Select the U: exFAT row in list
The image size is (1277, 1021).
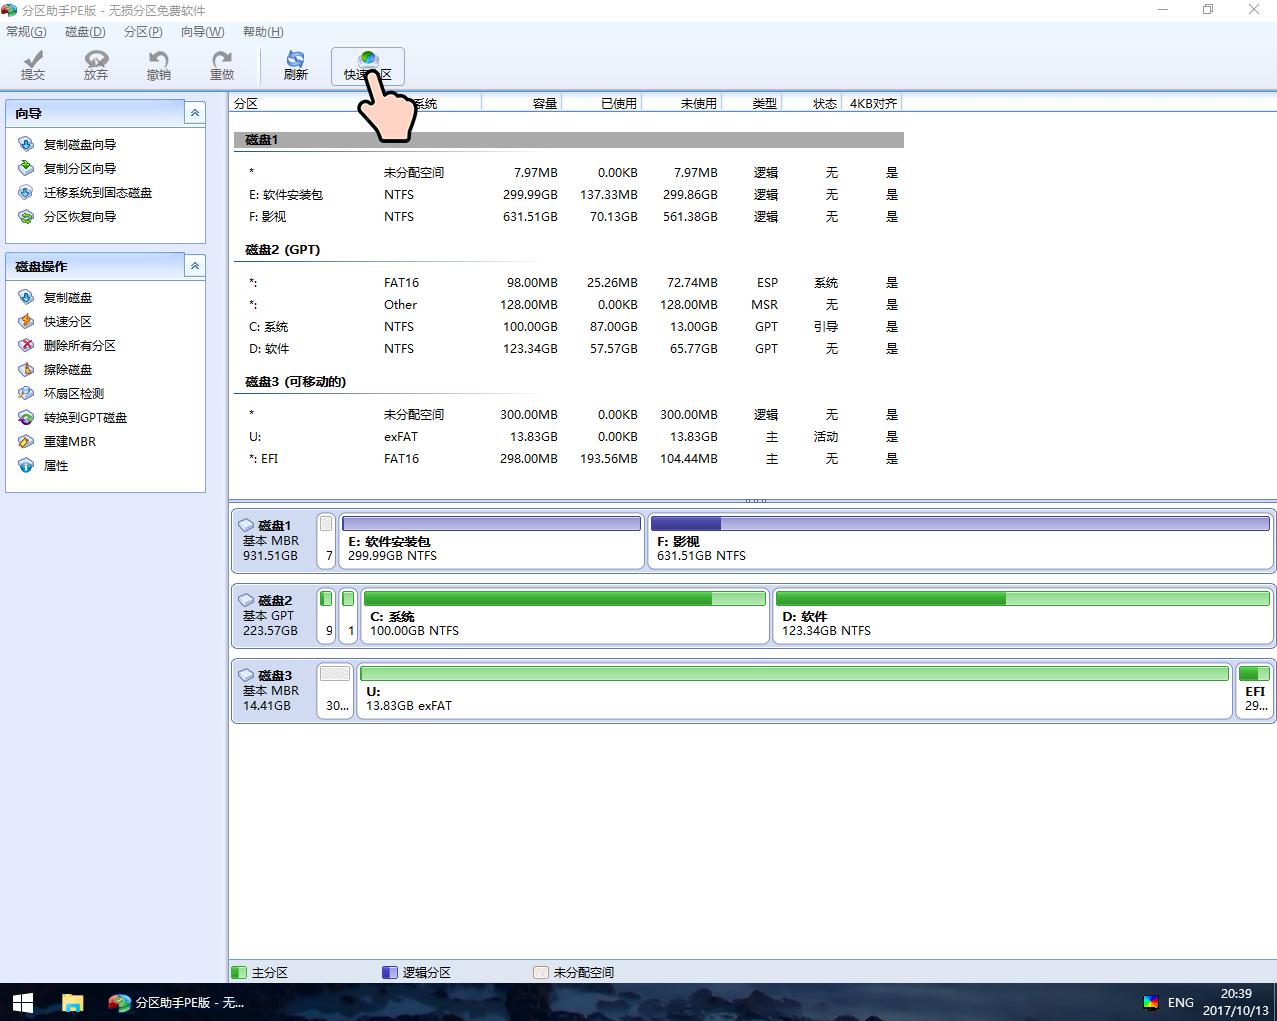(569, 436)
